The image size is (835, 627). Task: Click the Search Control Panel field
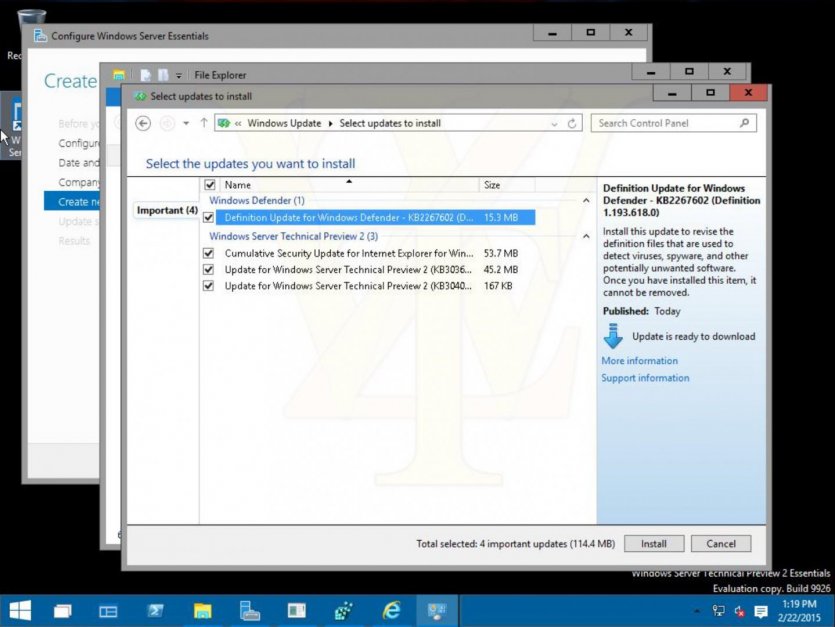pos(665,123)
